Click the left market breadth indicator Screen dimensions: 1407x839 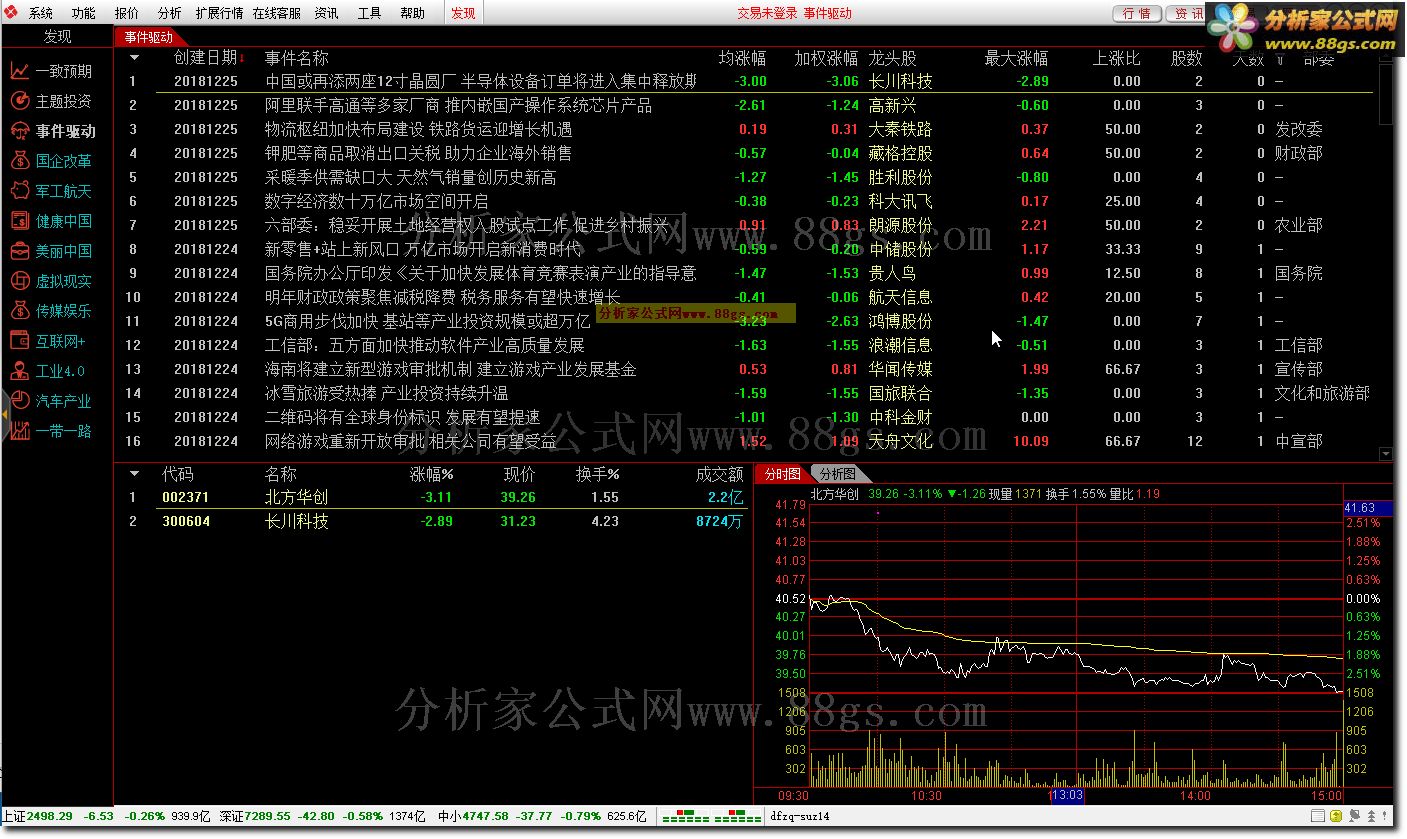click(x=685, y=816)
